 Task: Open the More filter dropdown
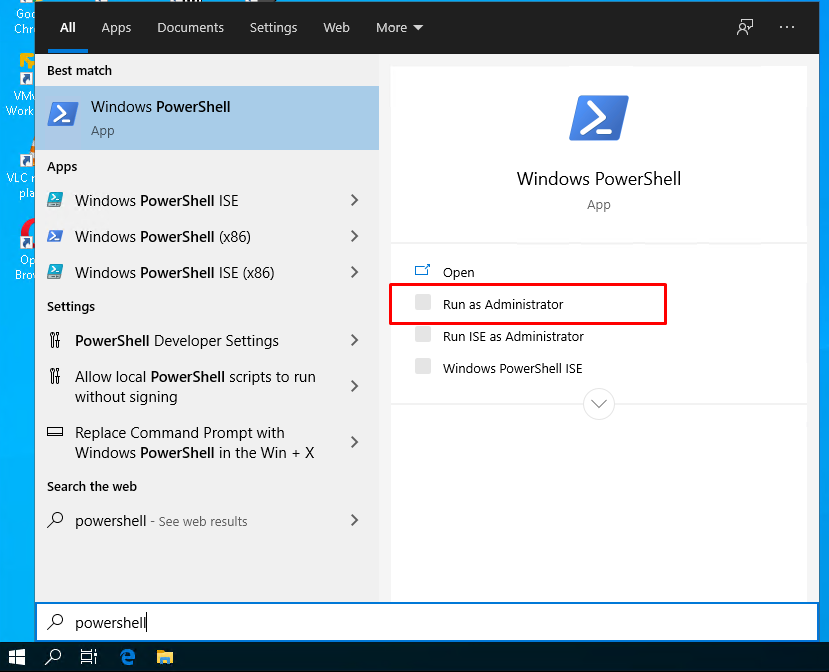click(x=399, y=27)
